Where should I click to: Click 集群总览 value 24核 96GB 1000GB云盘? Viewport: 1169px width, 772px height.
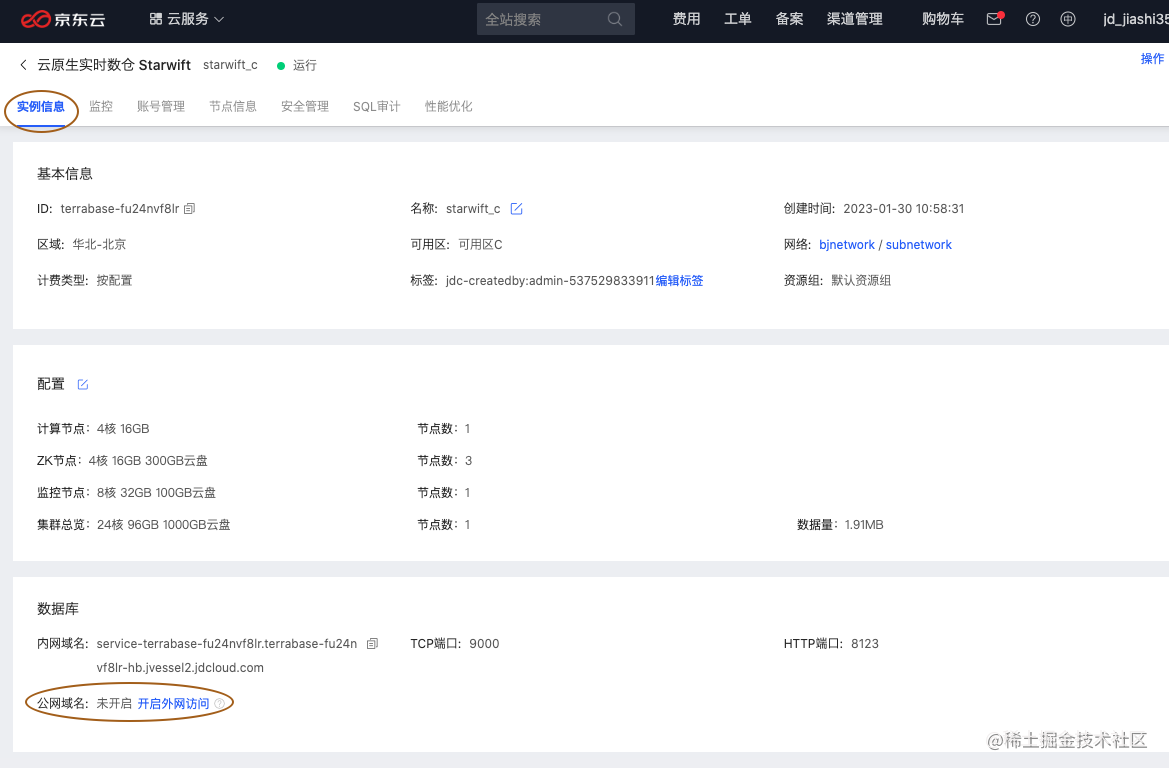point(163,525)
